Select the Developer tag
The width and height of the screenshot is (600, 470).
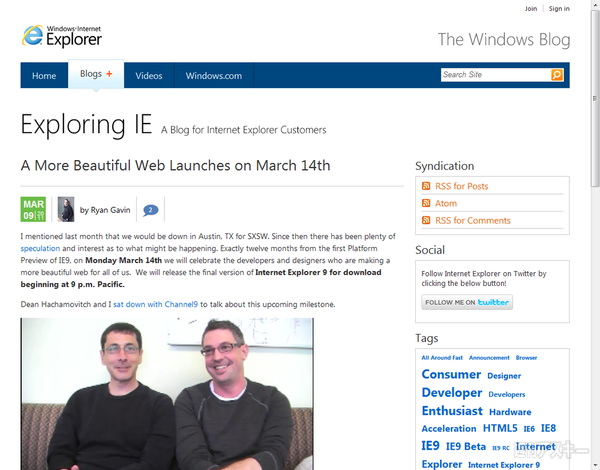click(x=452, y=393)
